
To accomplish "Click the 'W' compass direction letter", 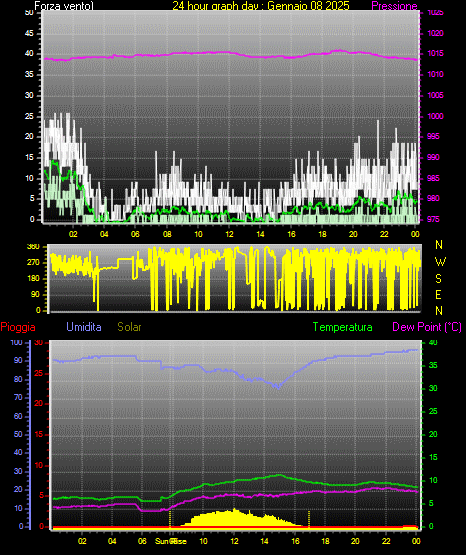I will click(x=440, y=262).
